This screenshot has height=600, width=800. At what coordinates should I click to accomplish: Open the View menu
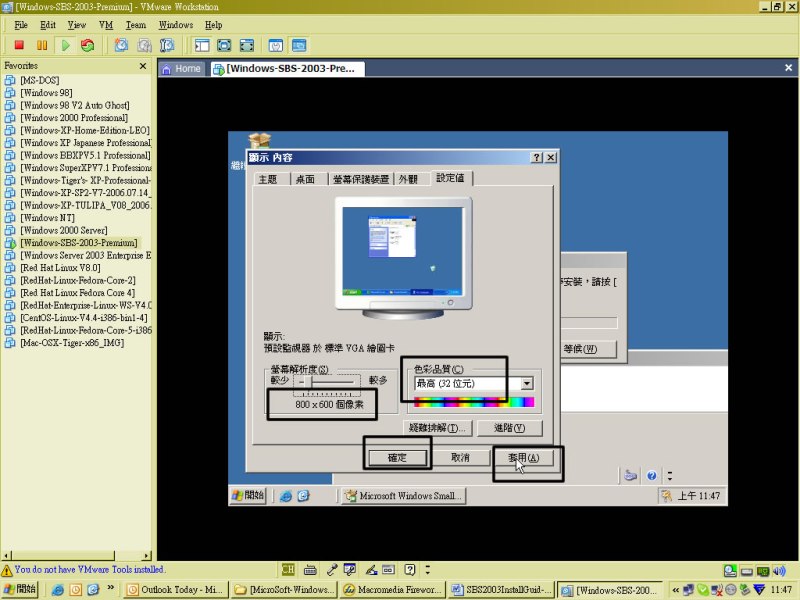pos(77,25)
